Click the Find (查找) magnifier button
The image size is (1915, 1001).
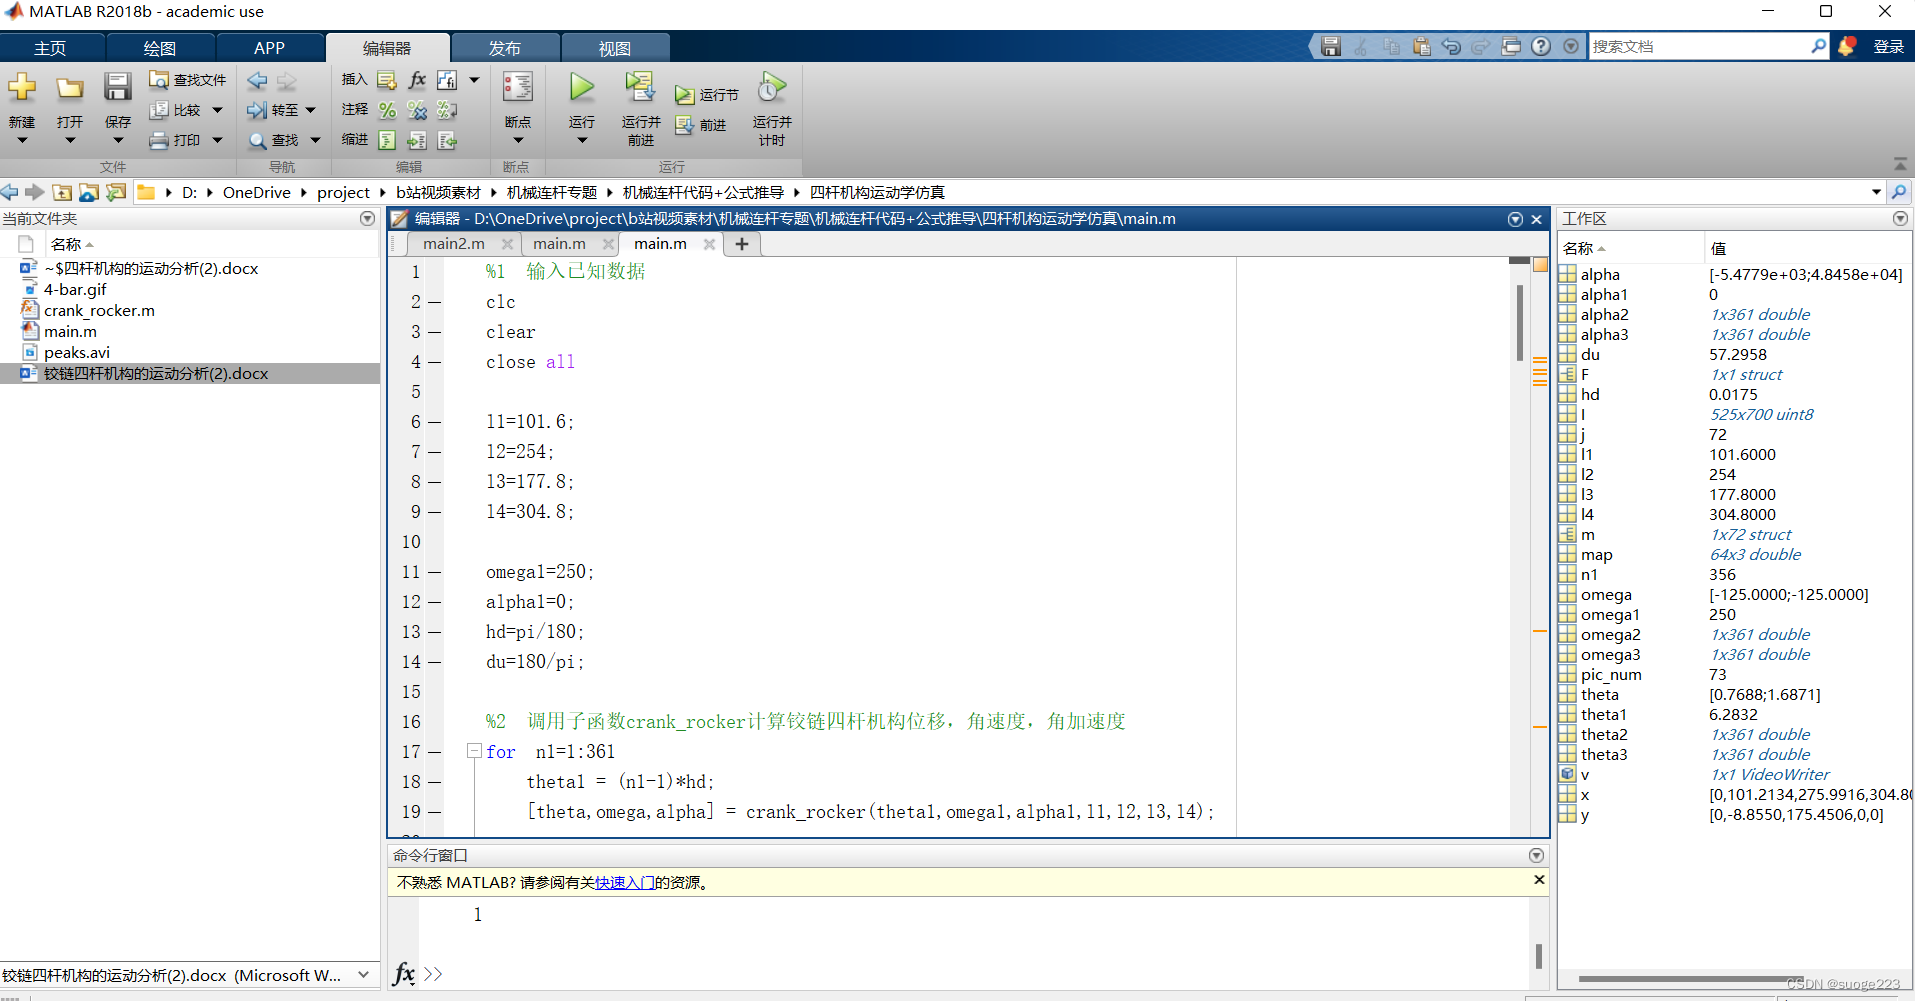(274, 140)
